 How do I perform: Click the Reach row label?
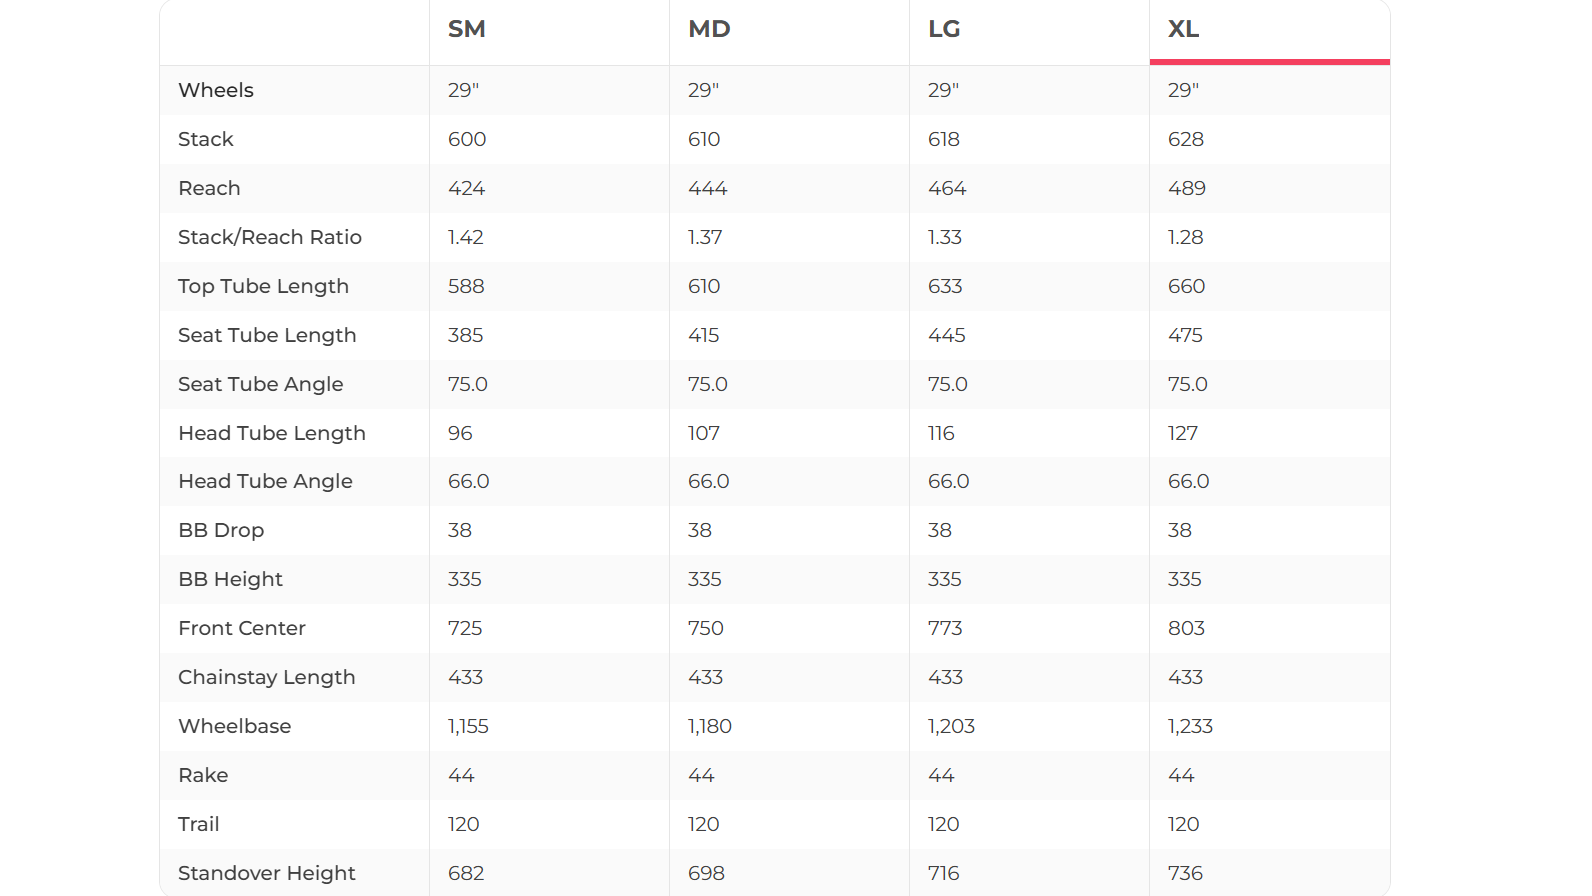point(209,188)
